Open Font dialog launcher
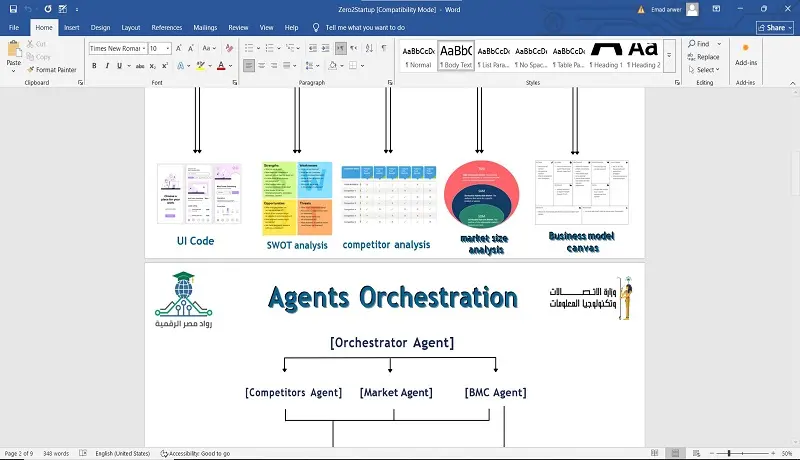 [x=235, y=83]
